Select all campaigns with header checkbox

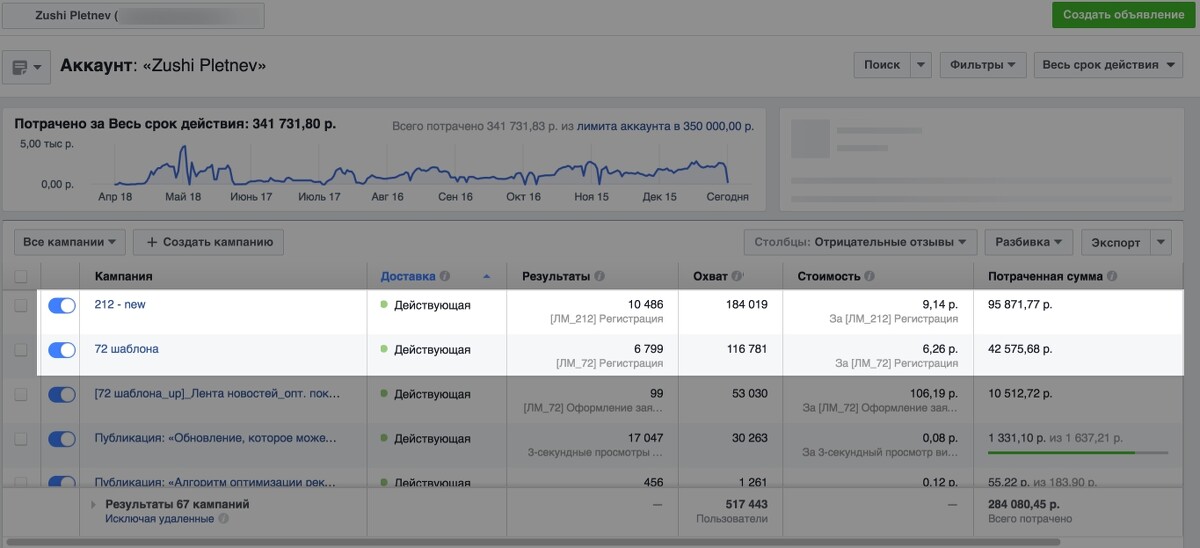(21, 276)
